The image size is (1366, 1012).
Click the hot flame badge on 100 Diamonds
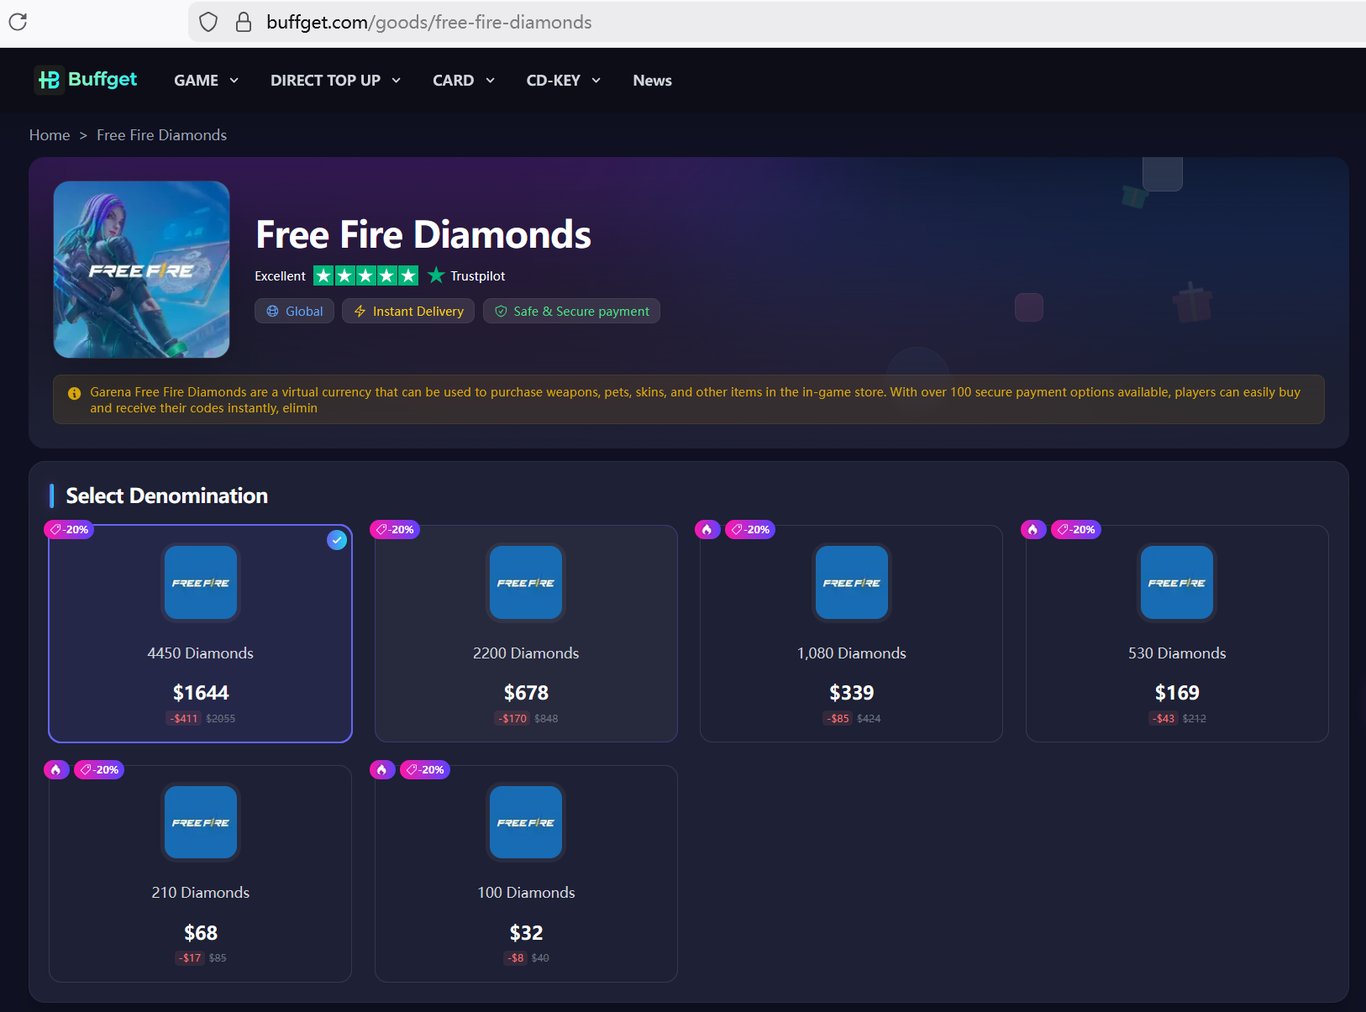(x=382, y=769)
